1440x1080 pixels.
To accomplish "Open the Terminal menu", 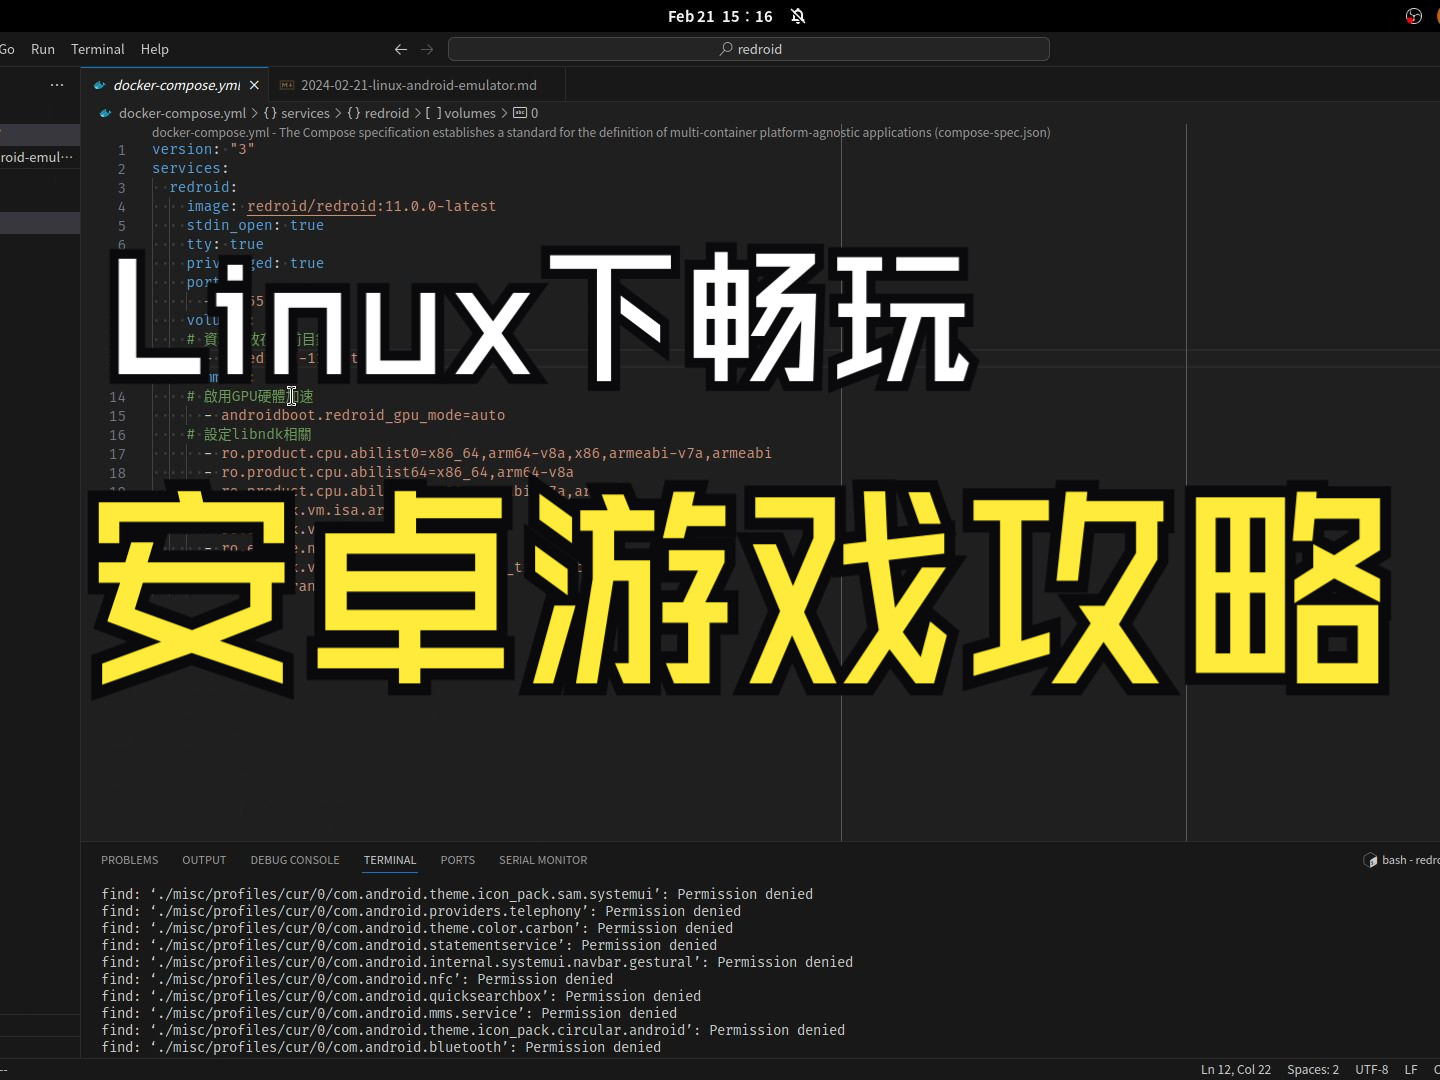I will pyautogui.click(x=98, y=49).
